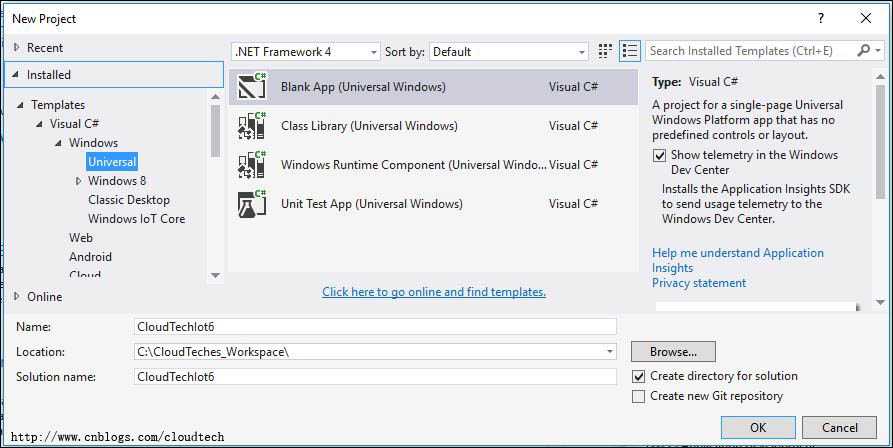Image resolution: width=893 pixels, height=448 pixels.
Task: Select Classic Desktop in the tree
Action: pos(129,200)
